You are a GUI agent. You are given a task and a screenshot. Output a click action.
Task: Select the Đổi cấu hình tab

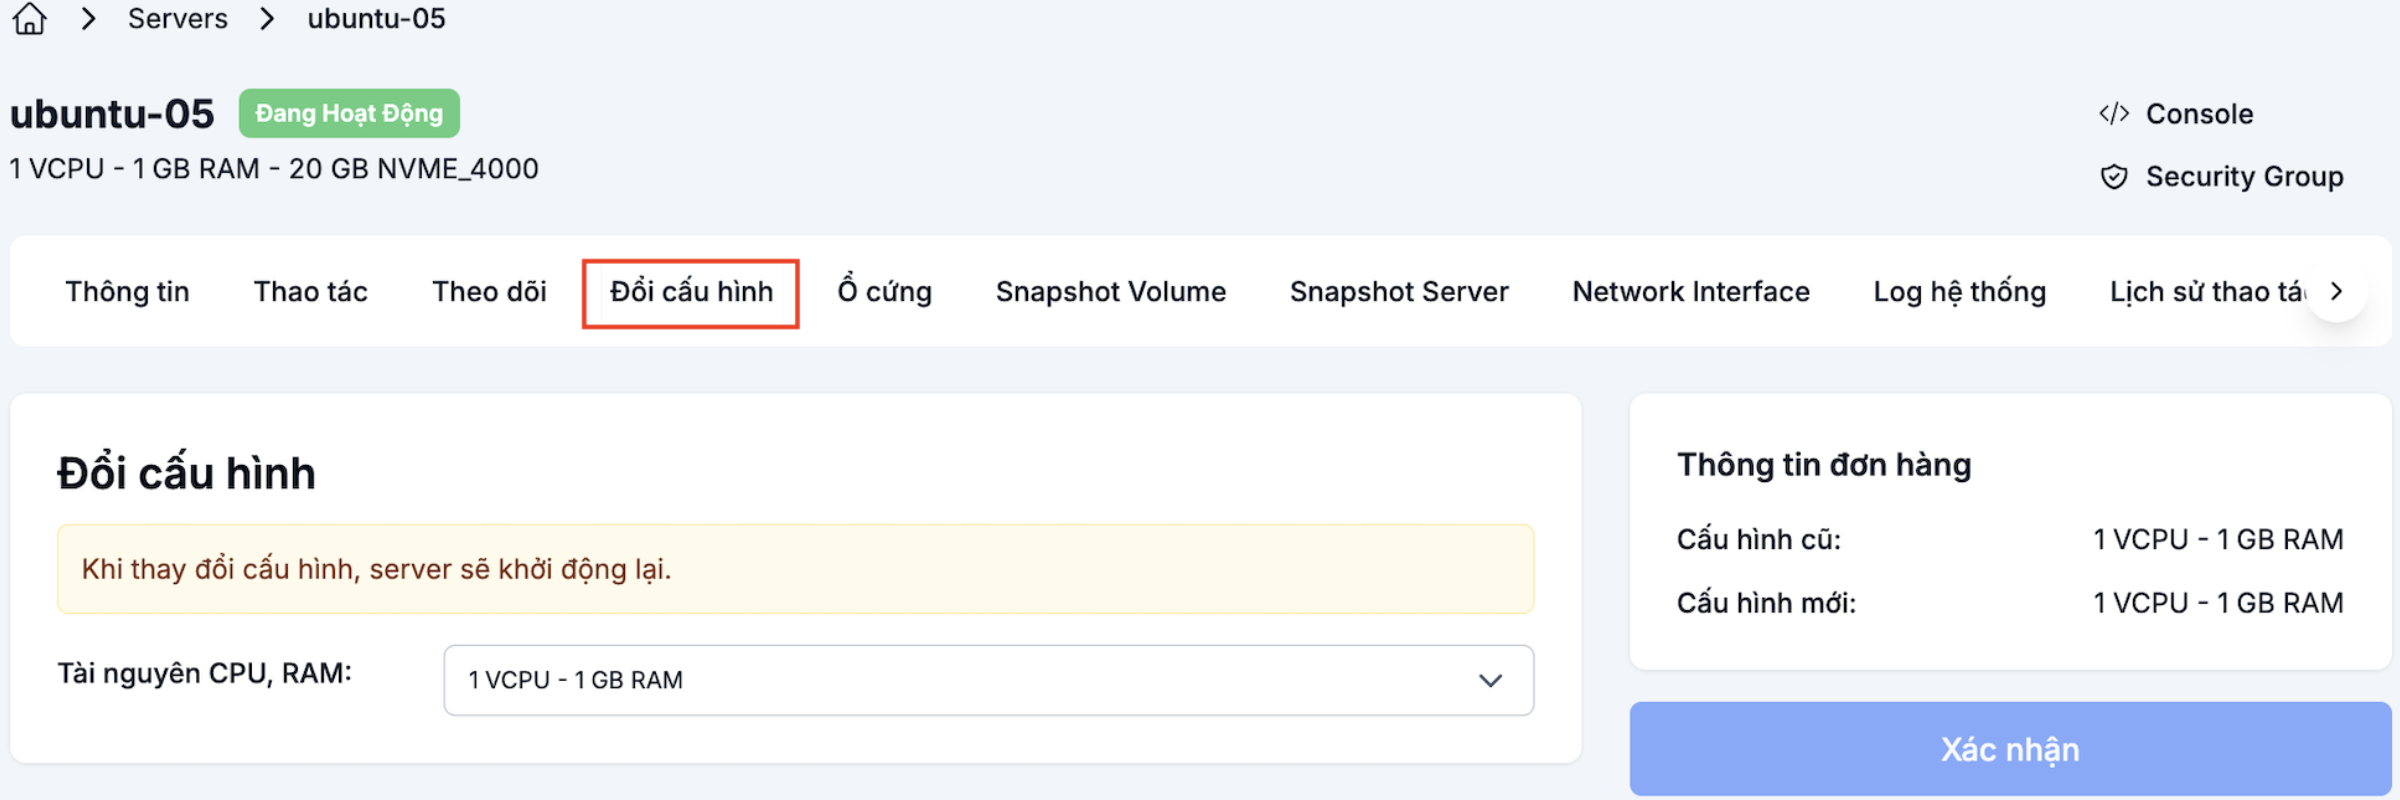click(691, 292)
